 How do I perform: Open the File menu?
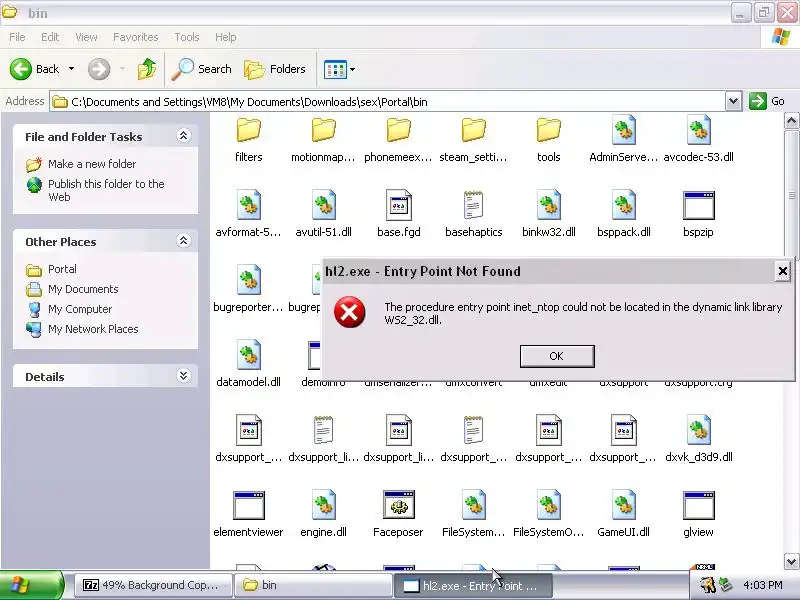click(17, 37)
